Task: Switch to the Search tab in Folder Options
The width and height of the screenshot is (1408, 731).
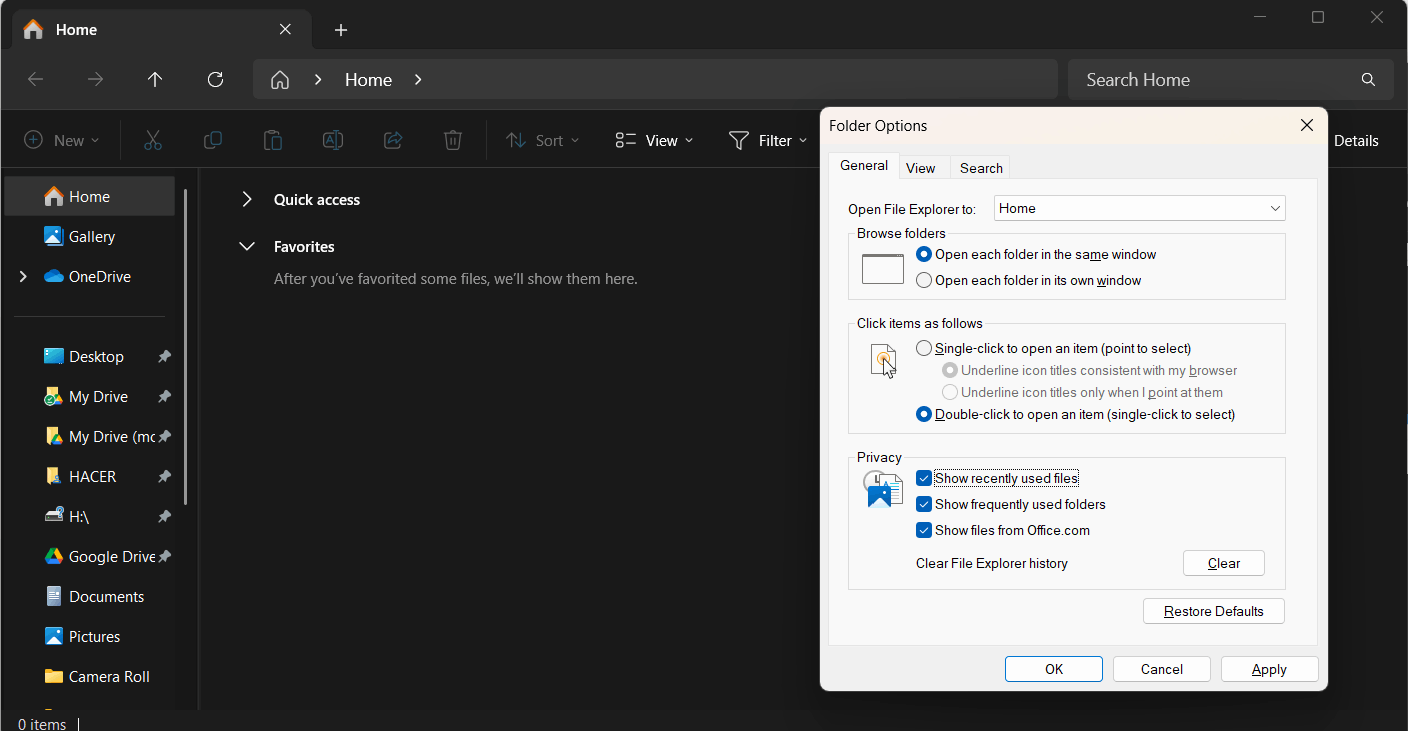Action: [980, 167]
